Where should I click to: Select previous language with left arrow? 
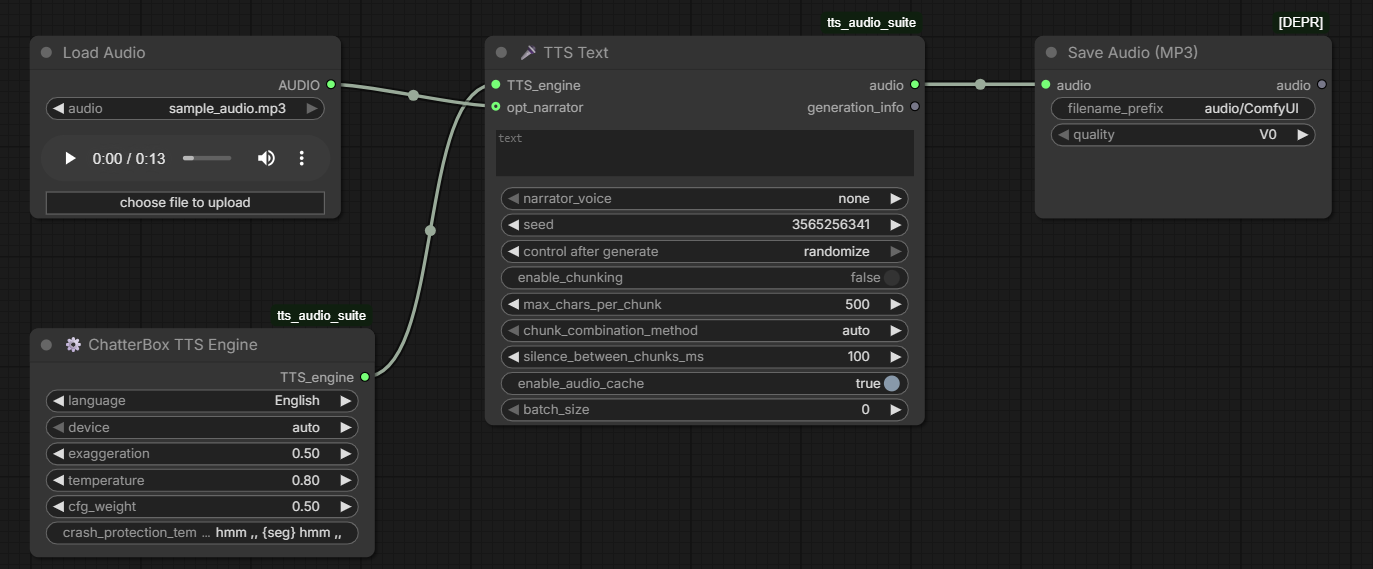point(58,401)
